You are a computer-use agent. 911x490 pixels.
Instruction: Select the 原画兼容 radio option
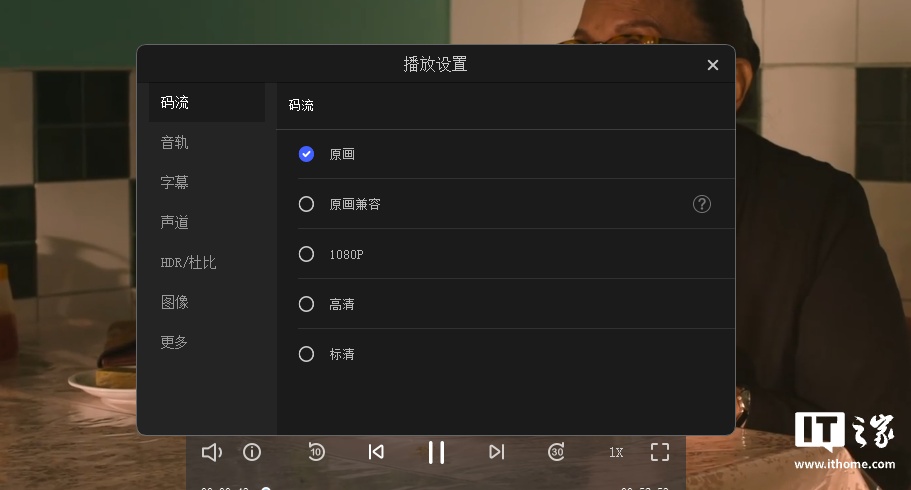point(307,204)
